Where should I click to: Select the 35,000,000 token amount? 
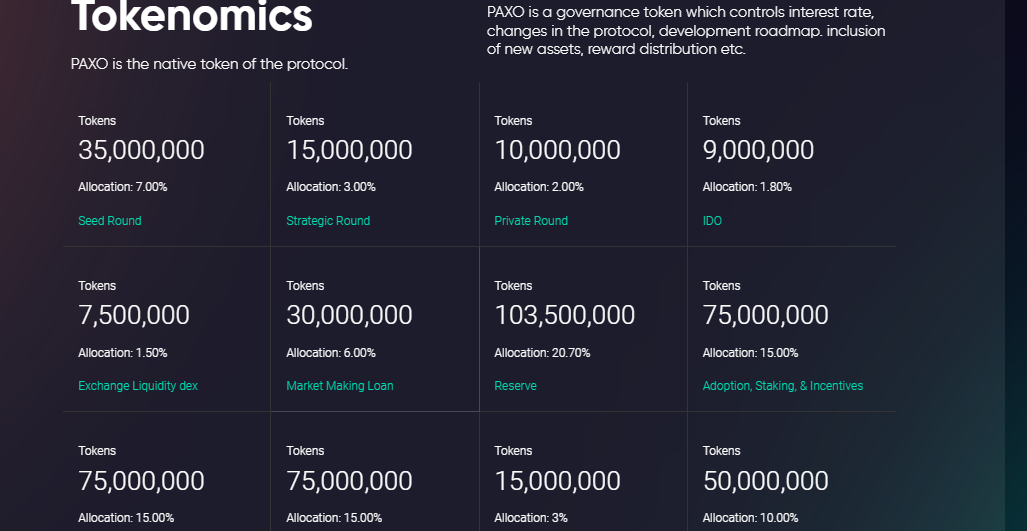coord(141,150)
